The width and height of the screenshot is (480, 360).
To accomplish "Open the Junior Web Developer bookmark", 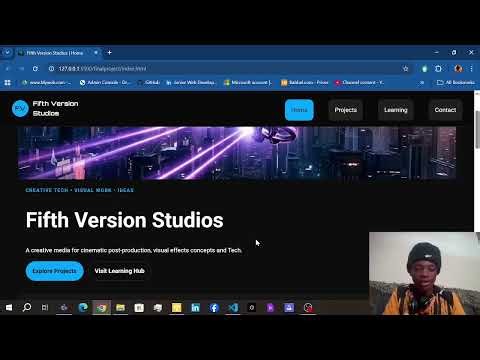I will [191, 82].
